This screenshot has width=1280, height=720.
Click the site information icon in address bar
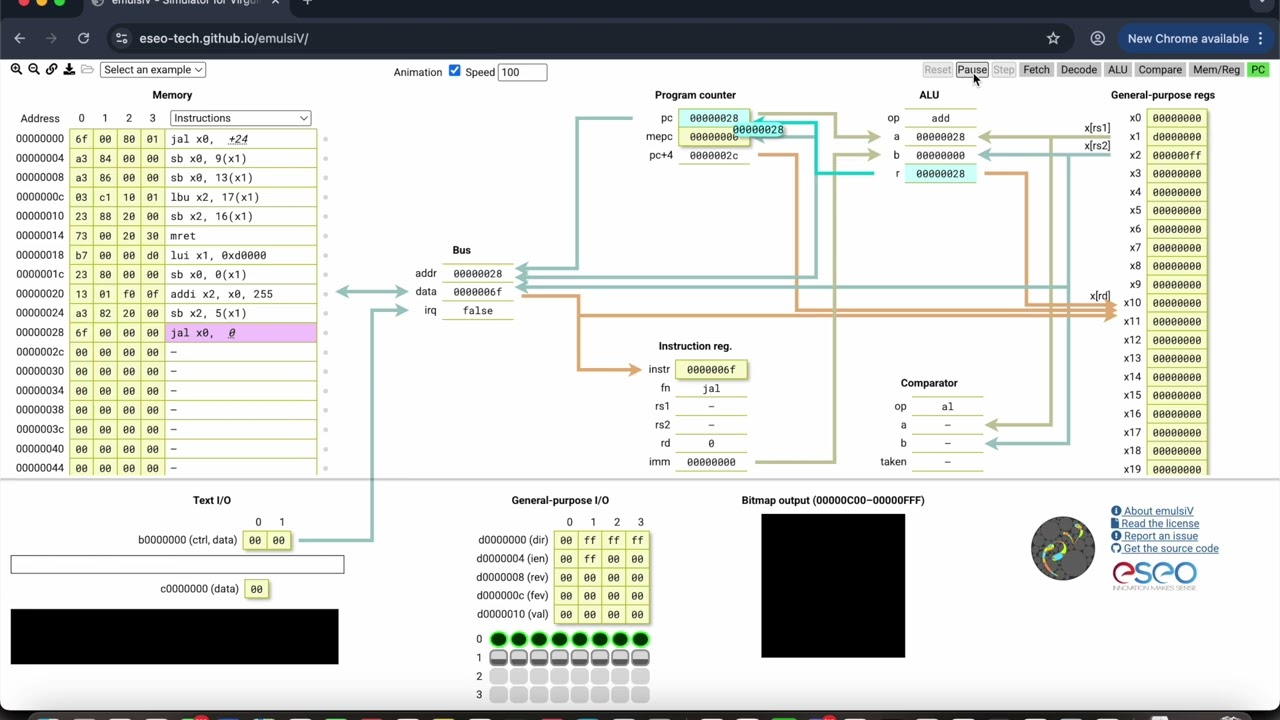[122, 38]
